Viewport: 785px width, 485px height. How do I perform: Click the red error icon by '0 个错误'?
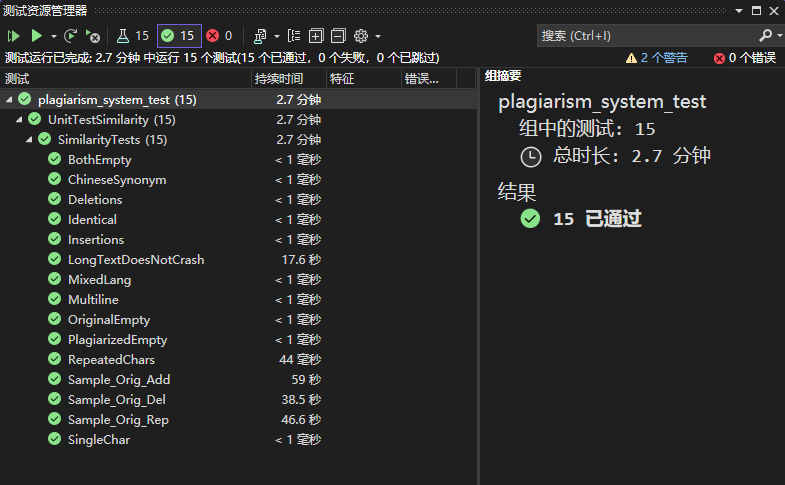point(719,59)
